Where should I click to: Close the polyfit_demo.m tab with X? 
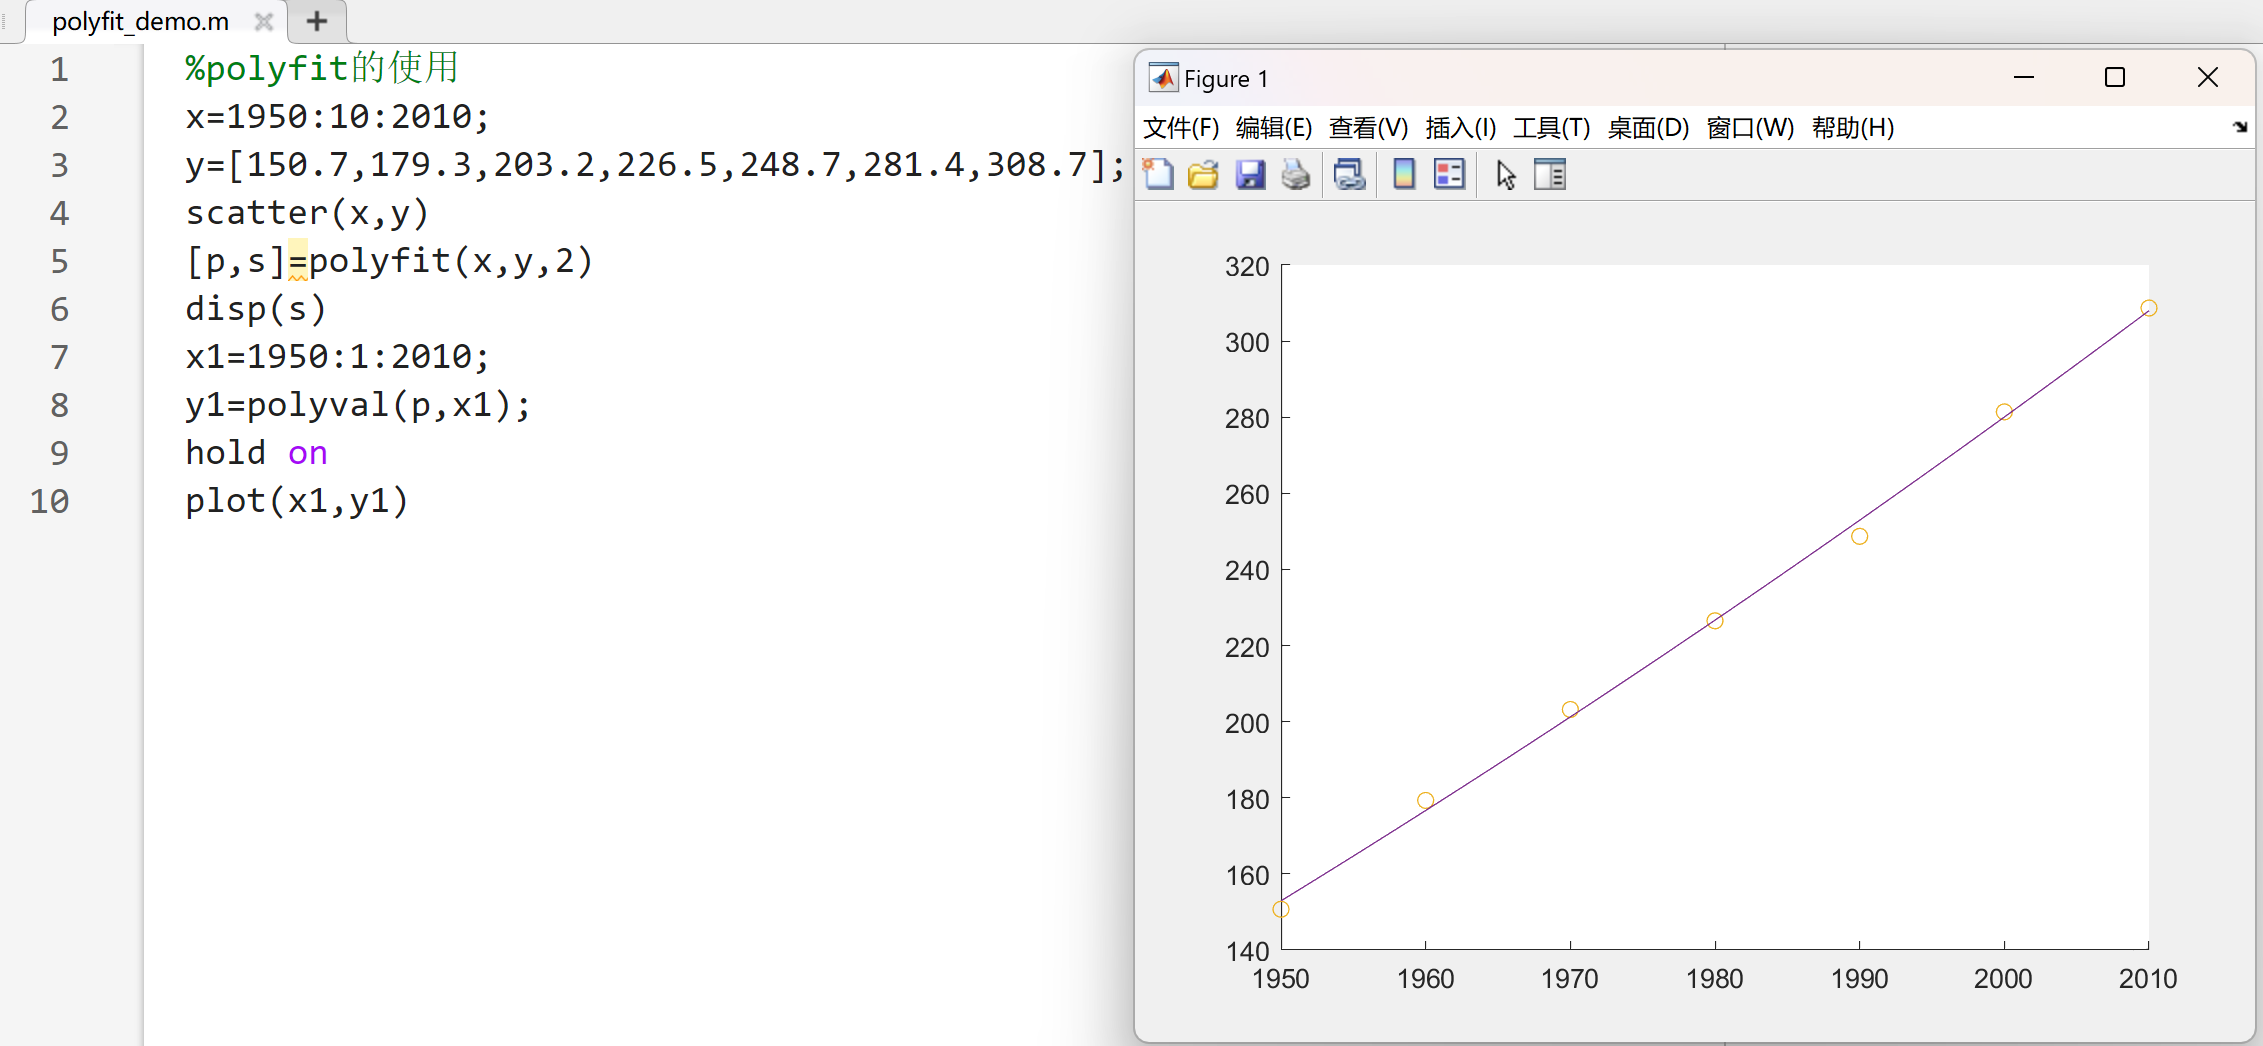[264, 21]
